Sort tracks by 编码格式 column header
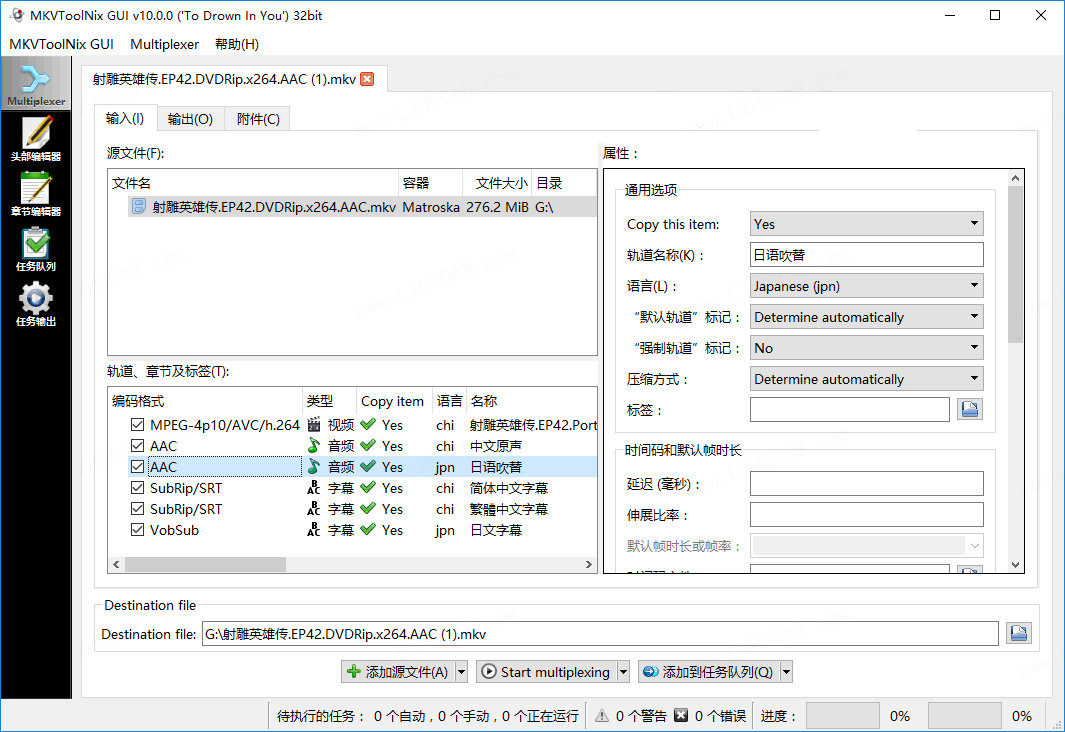The width and height of the screenshot is (1065, 732). point(204,401)
